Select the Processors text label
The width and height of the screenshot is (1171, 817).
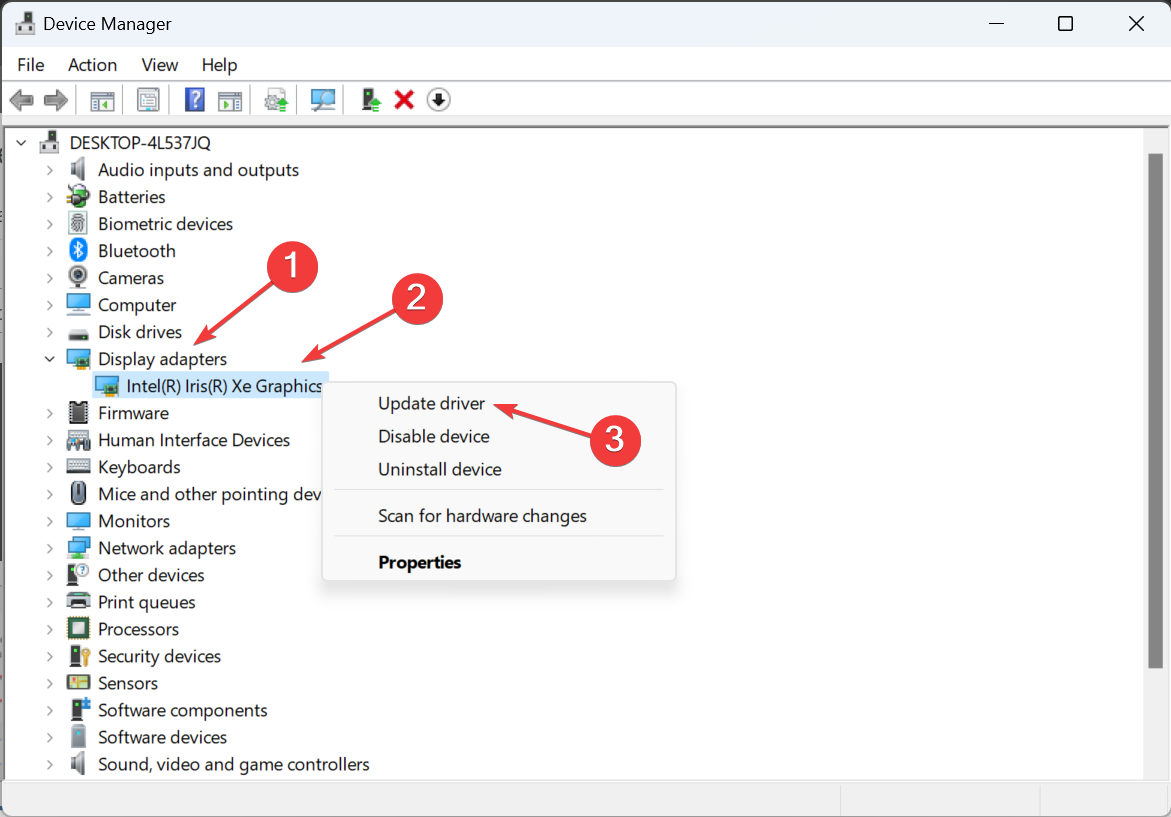(x=138, y=629)
